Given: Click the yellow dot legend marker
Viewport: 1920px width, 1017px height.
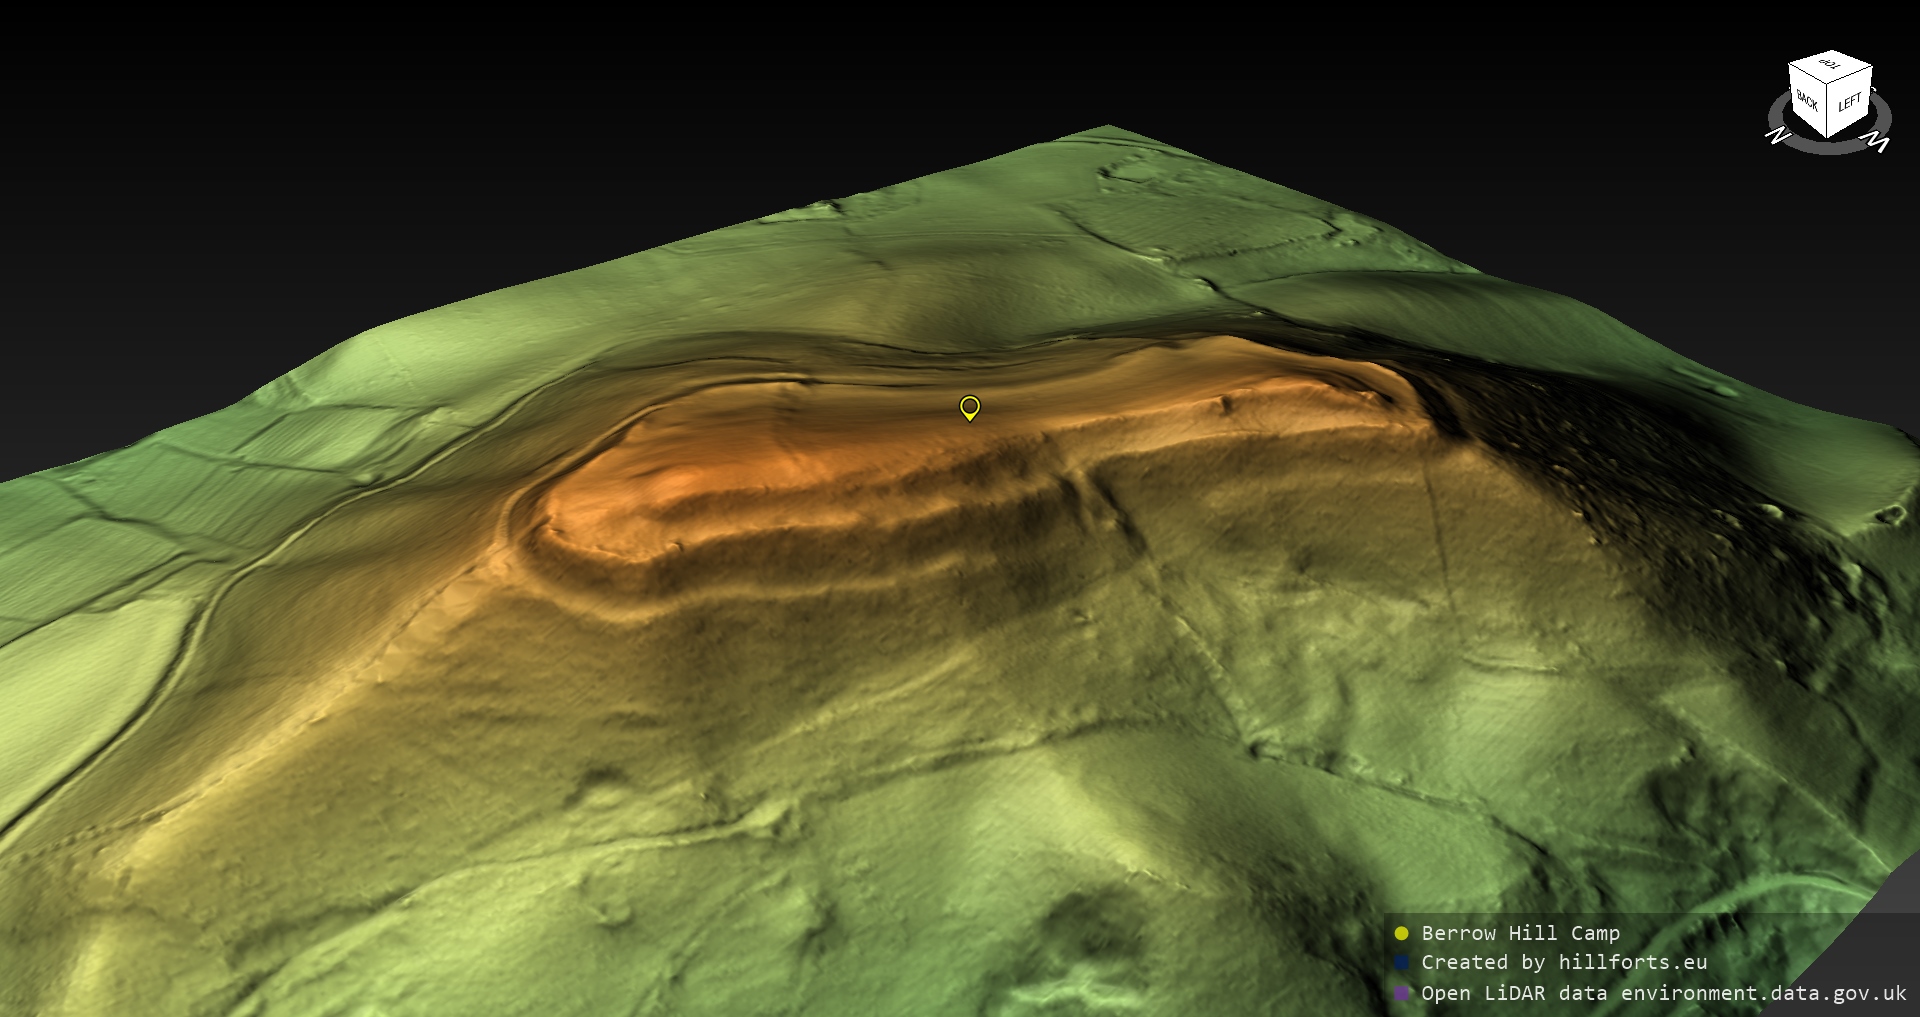Looking at the screenshot, I should pos(1401,933).
